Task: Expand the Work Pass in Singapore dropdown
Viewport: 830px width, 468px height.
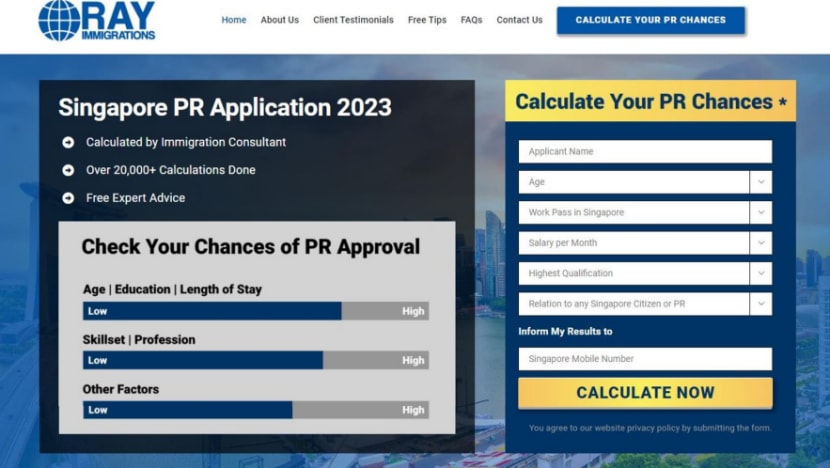Action: (x=645, y=213)
